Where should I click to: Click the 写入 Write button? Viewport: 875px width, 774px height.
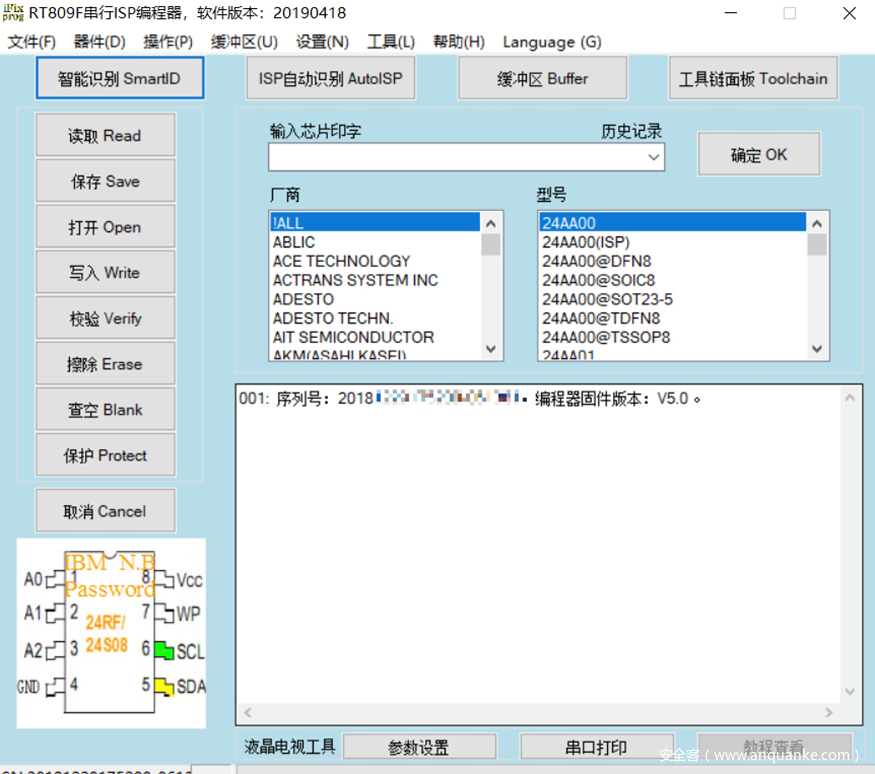coord(105,272)
